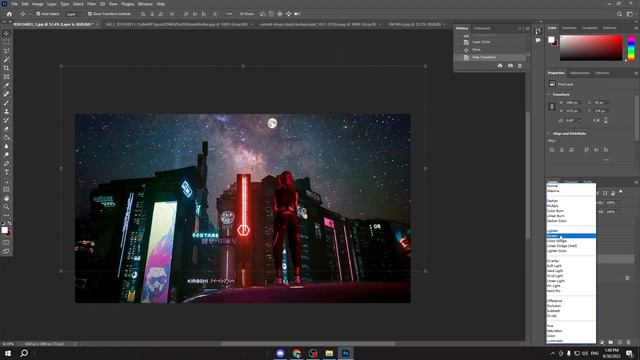Click flip vertical icon in Transform properties
Image resolution: width=640 pixels, height=360 pixels.
click(605, 120)
